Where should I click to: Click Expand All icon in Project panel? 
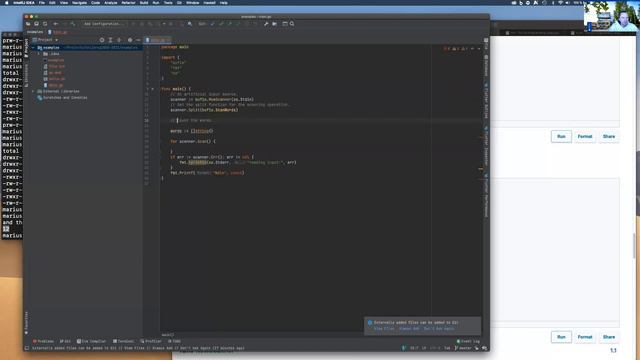pyautogui.click(x=110, y=40)
